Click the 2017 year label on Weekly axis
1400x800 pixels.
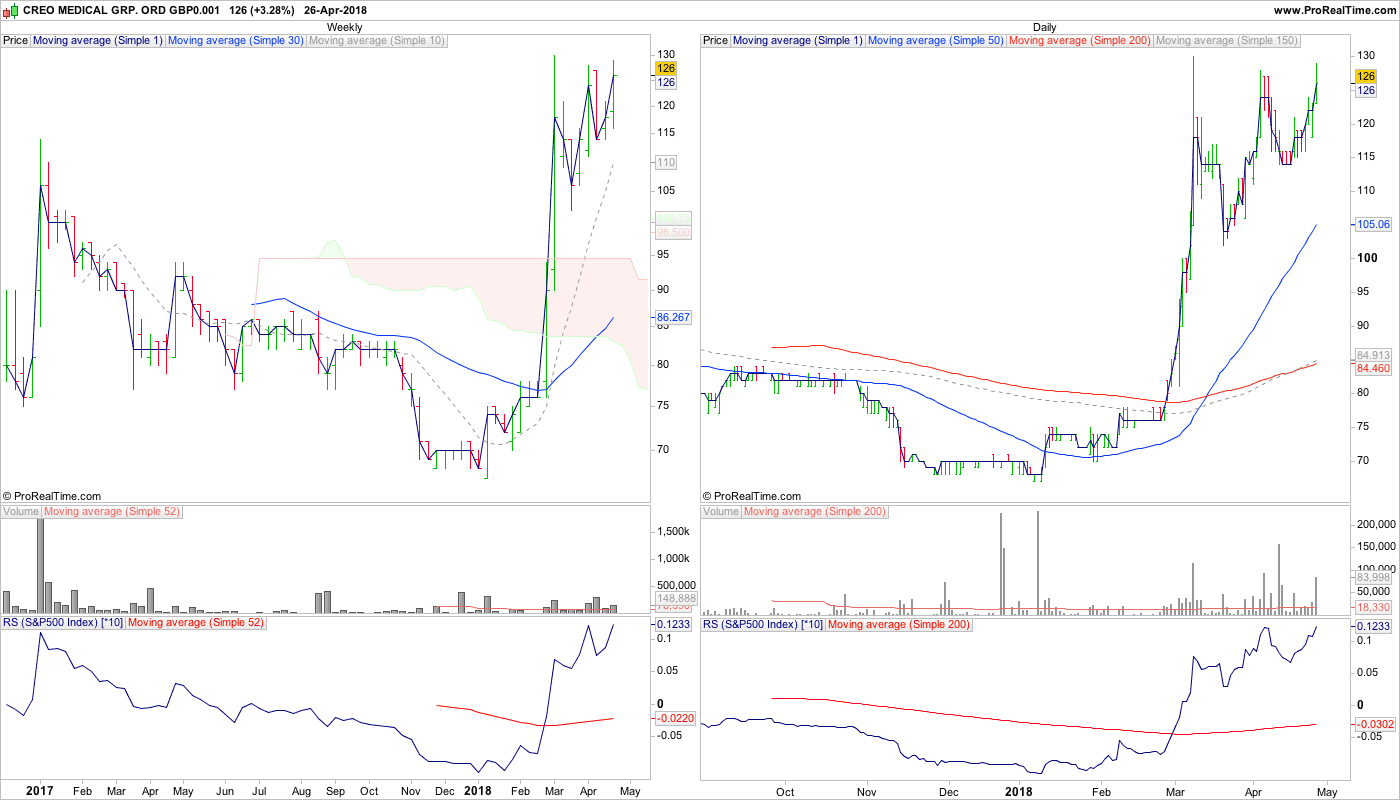(39, 791)
